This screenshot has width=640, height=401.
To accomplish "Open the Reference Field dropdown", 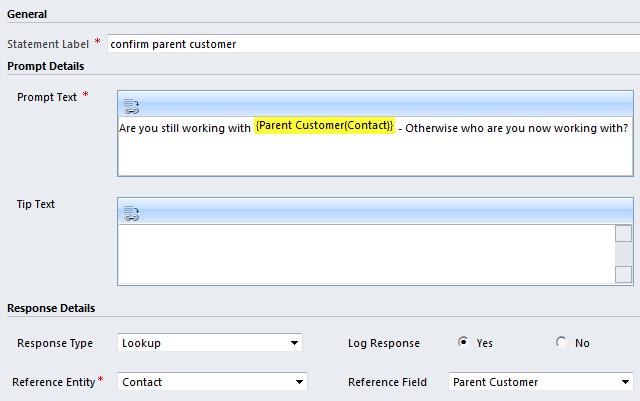I will [x=541, y=382].
